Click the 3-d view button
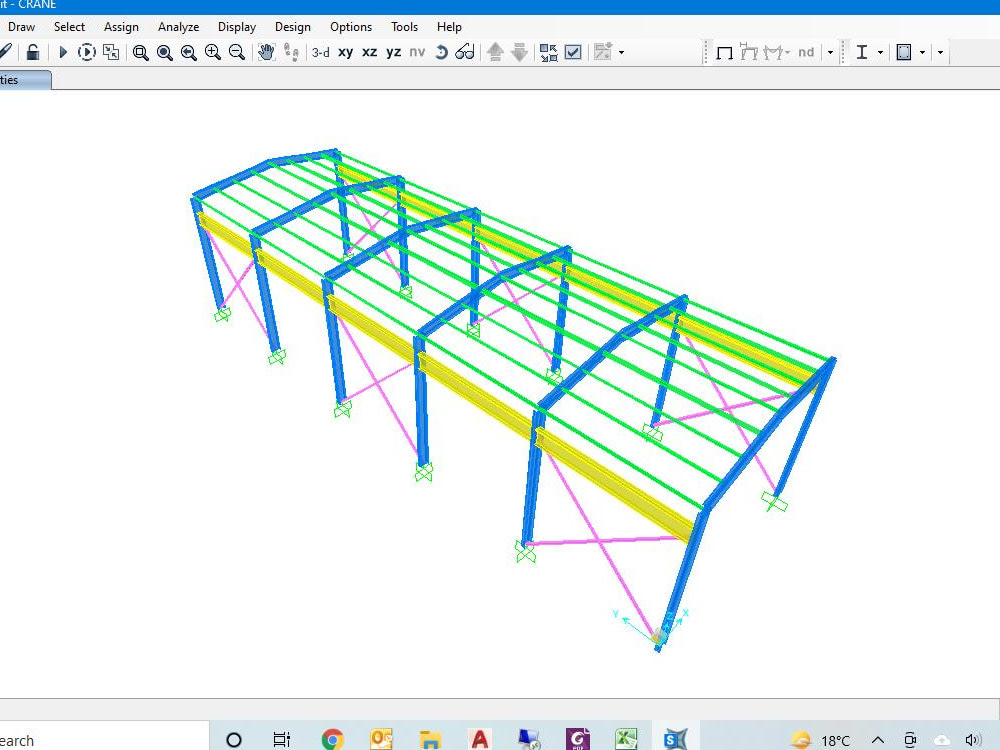 point(320,52)
